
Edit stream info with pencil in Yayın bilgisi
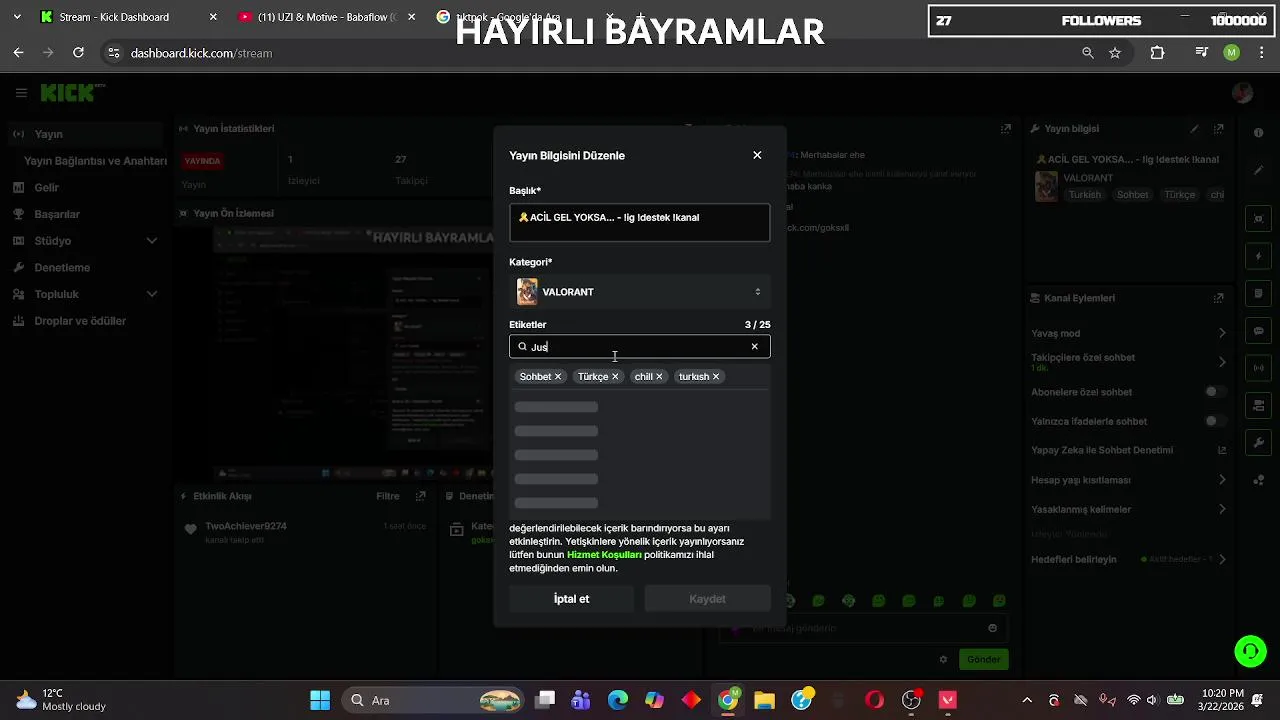[1194, 129]
